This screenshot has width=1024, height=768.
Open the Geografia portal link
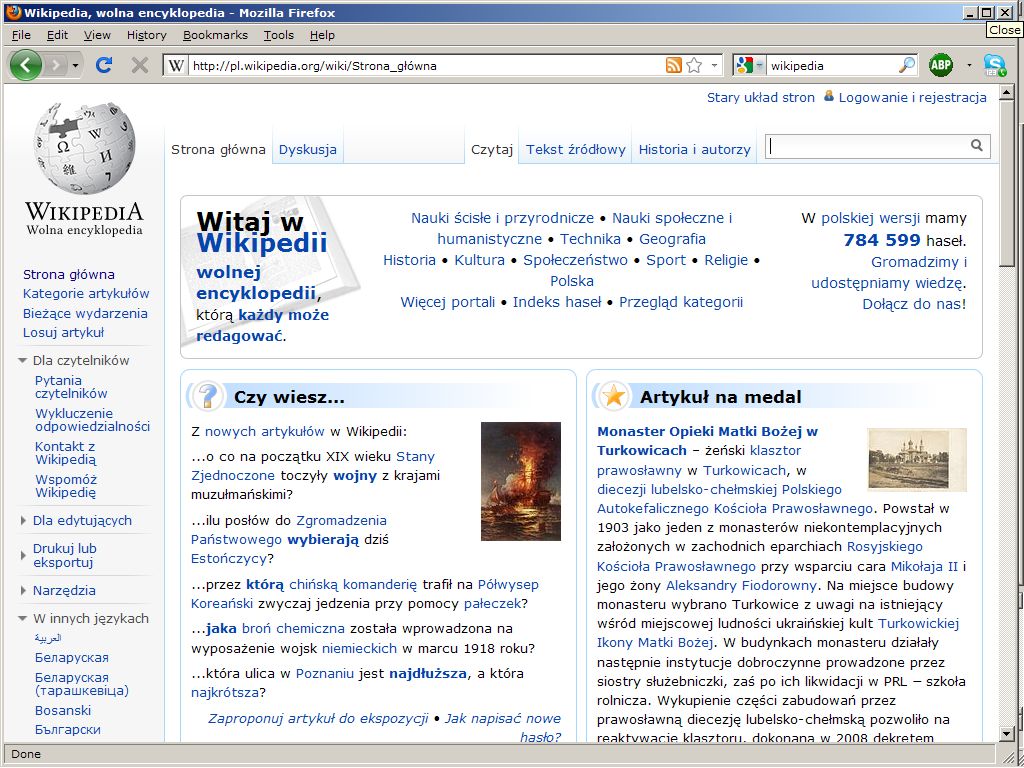pyautogui.click(x=672, y=239)
